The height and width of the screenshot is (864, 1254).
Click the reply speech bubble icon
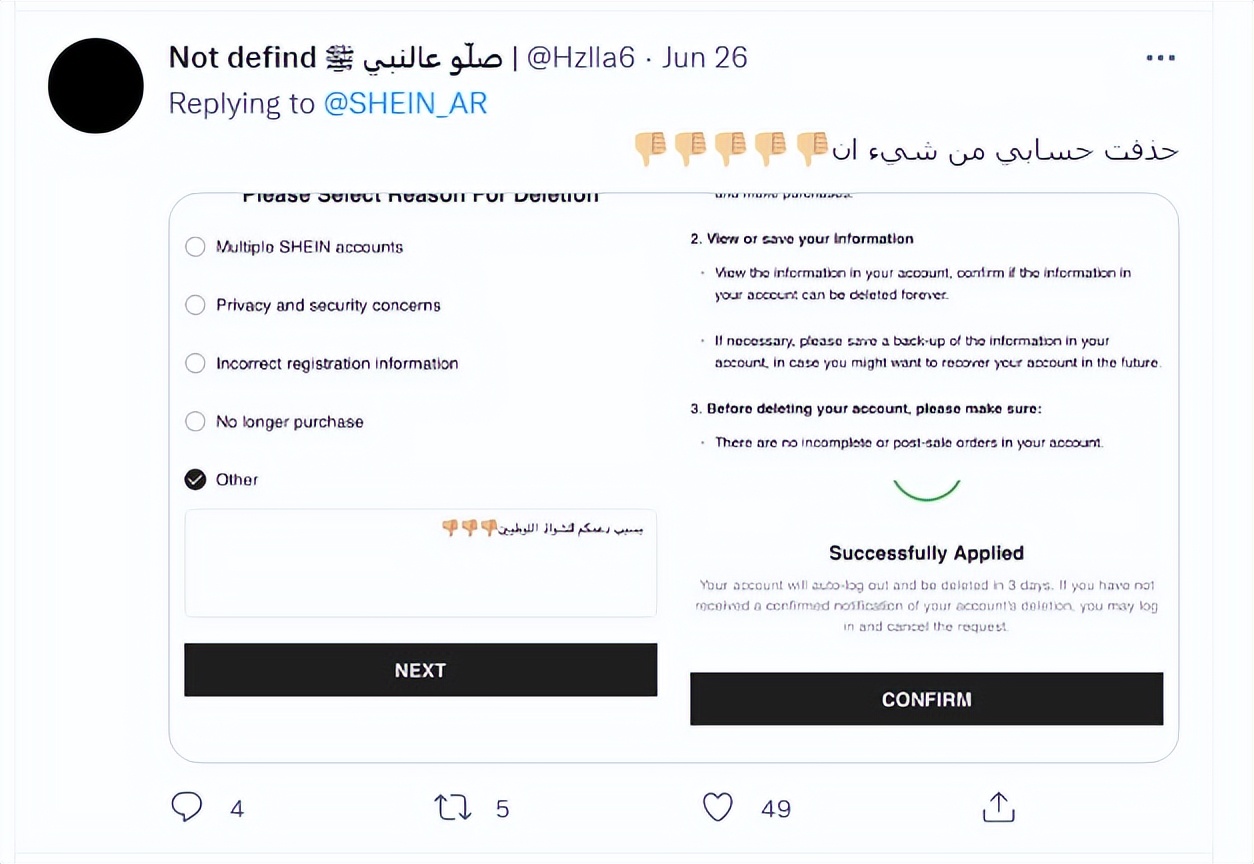pyautogui.click(x=187, y=807)
